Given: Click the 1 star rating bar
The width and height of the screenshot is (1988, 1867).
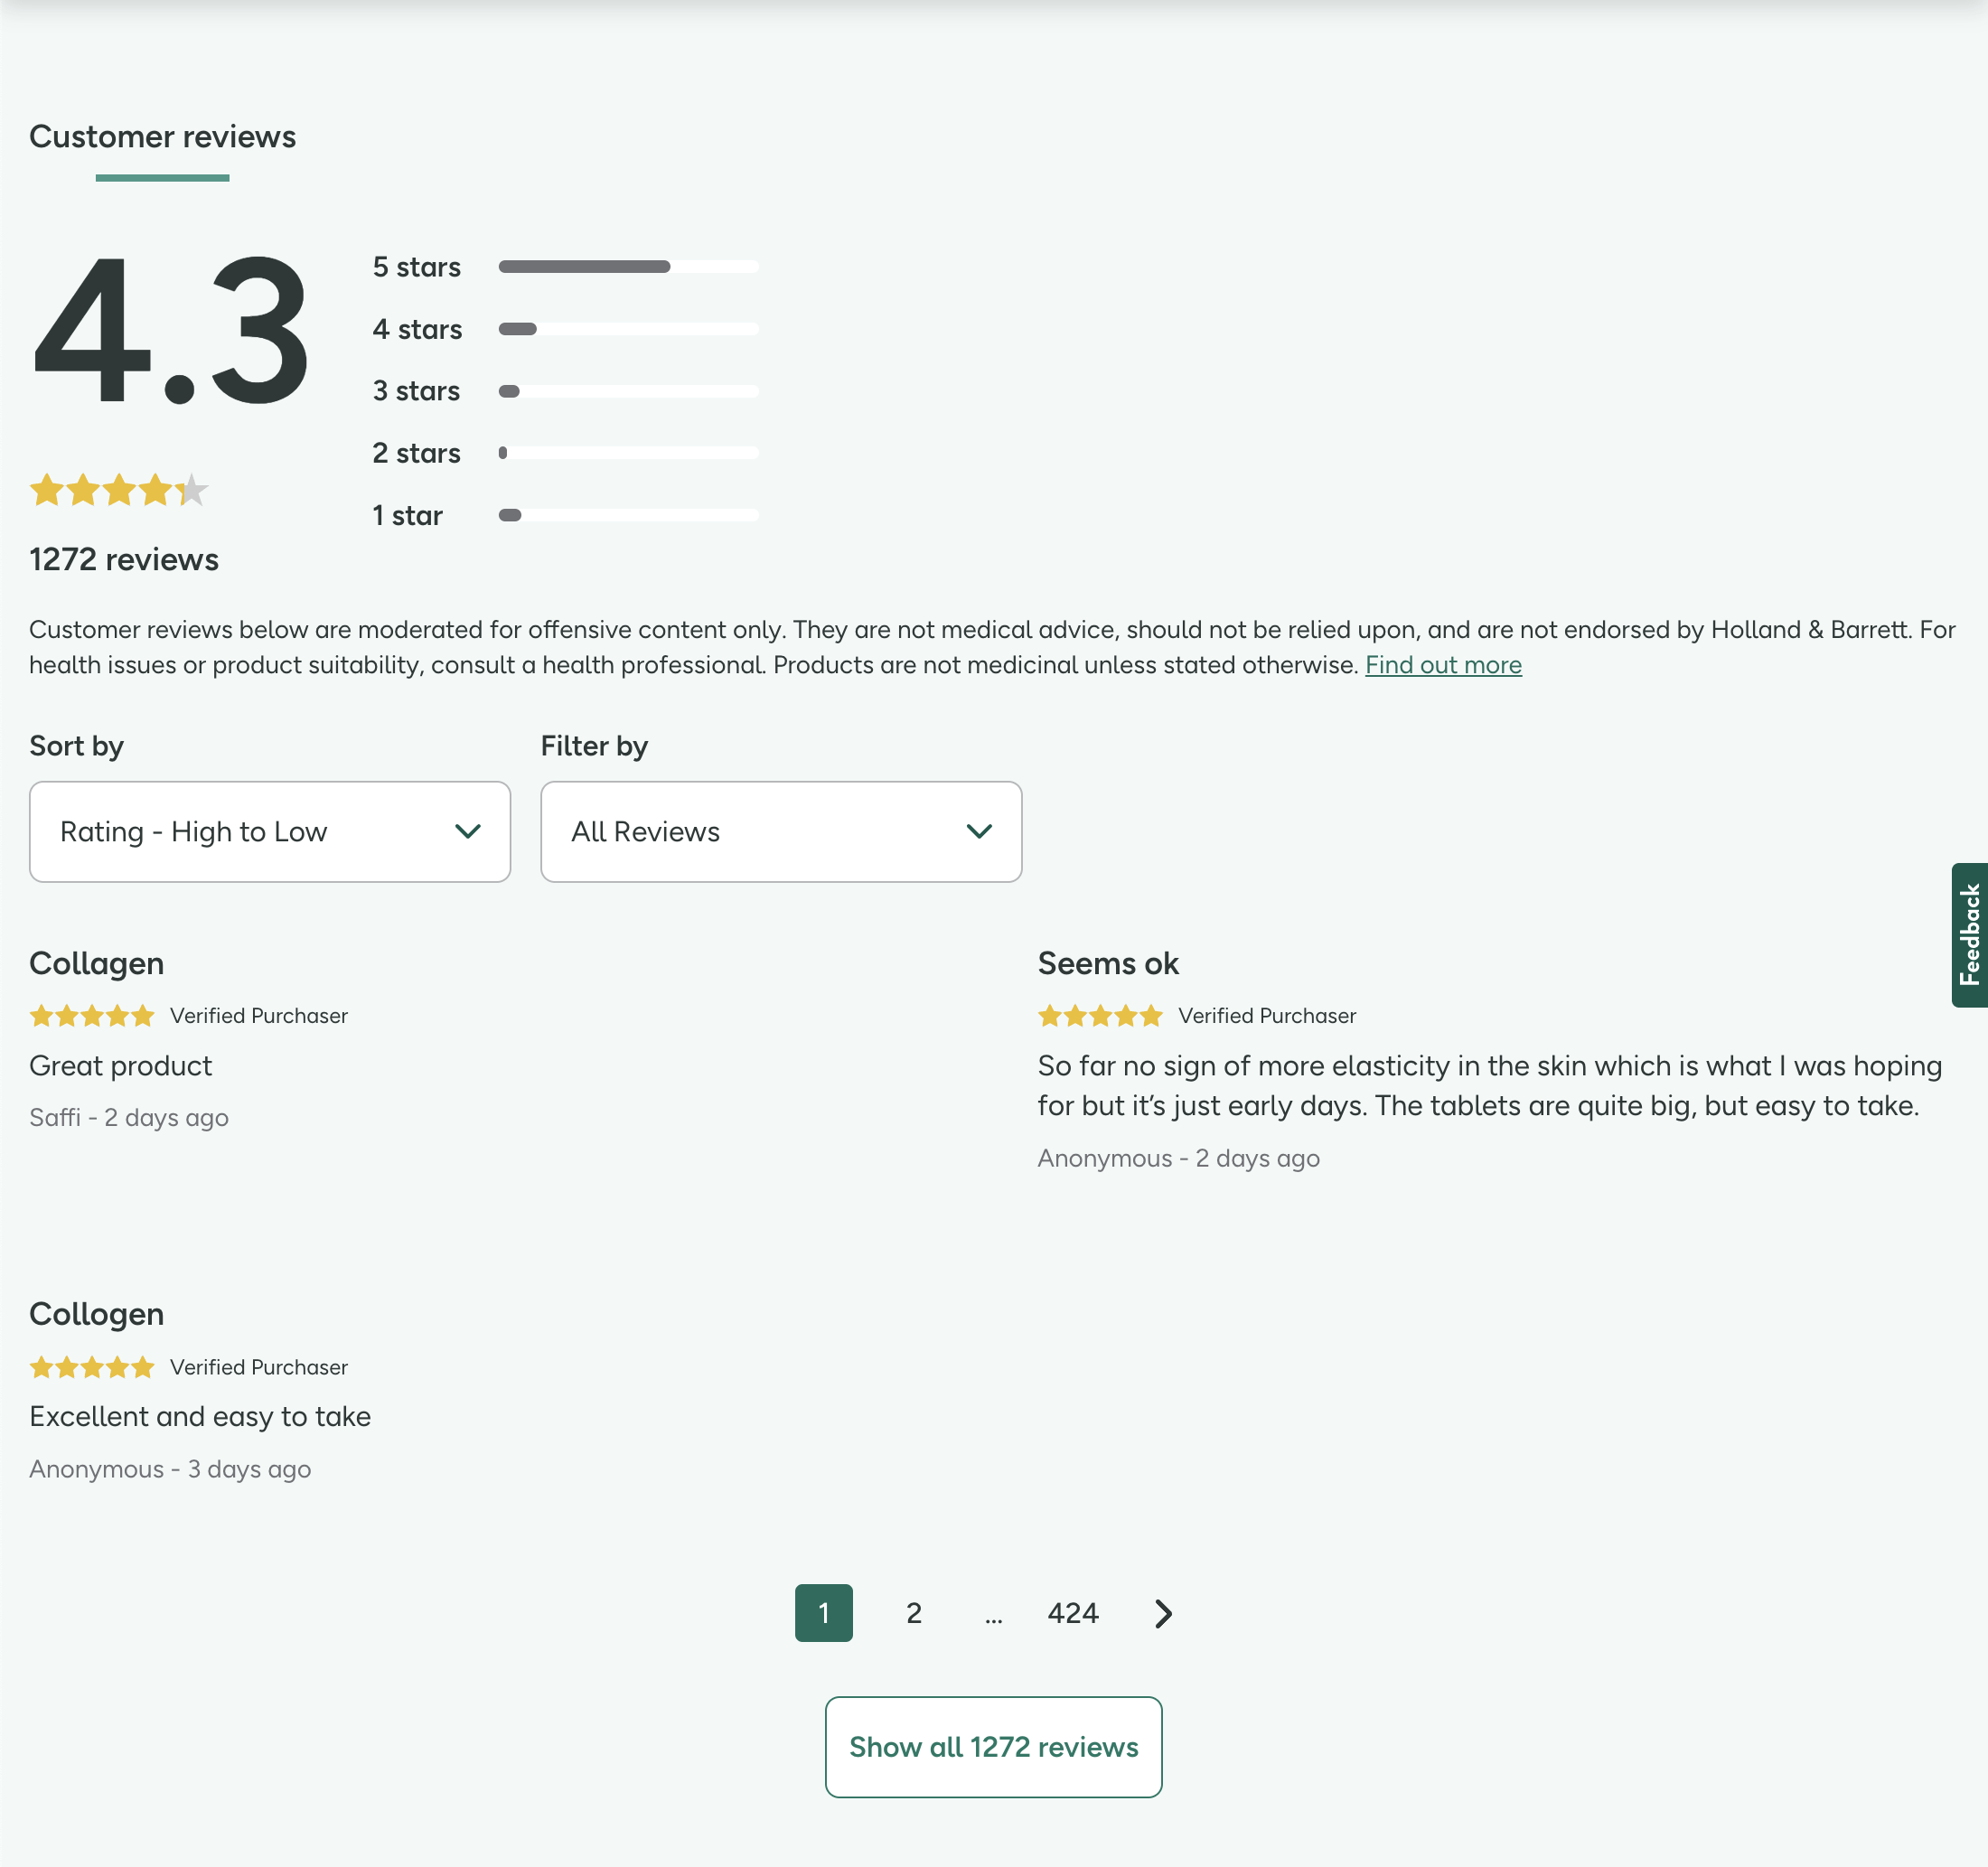Looking at the screenshot, I should [x=628, y=515].
